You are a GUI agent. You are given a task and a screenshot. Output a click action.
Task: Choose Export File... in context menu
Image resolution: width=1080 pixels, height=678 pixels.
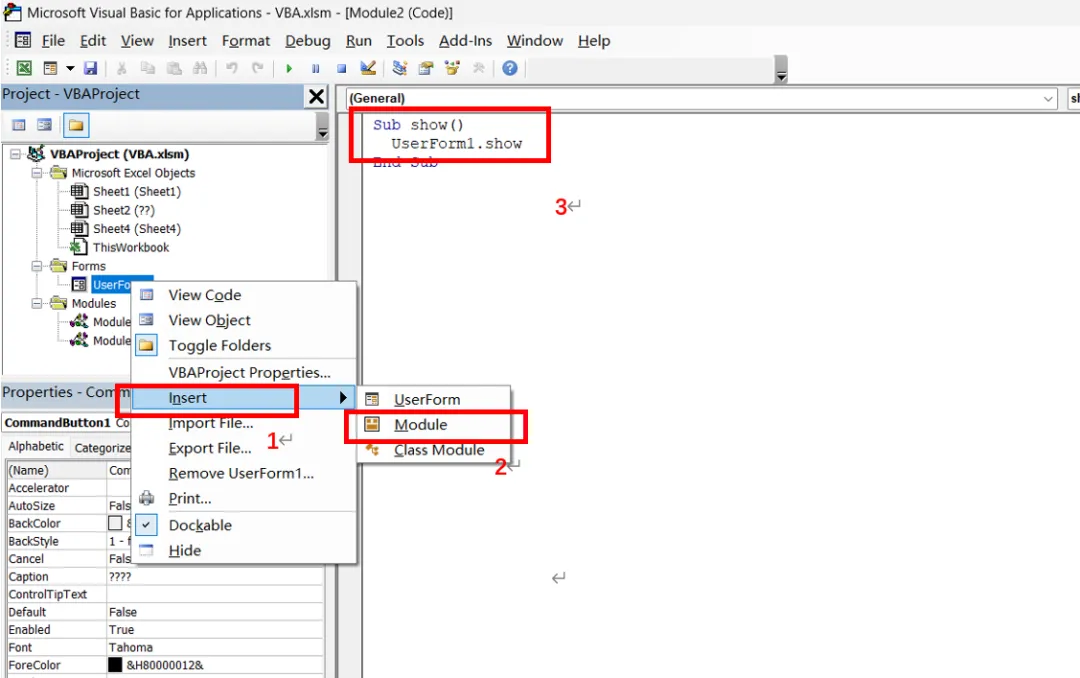[245, 449]
